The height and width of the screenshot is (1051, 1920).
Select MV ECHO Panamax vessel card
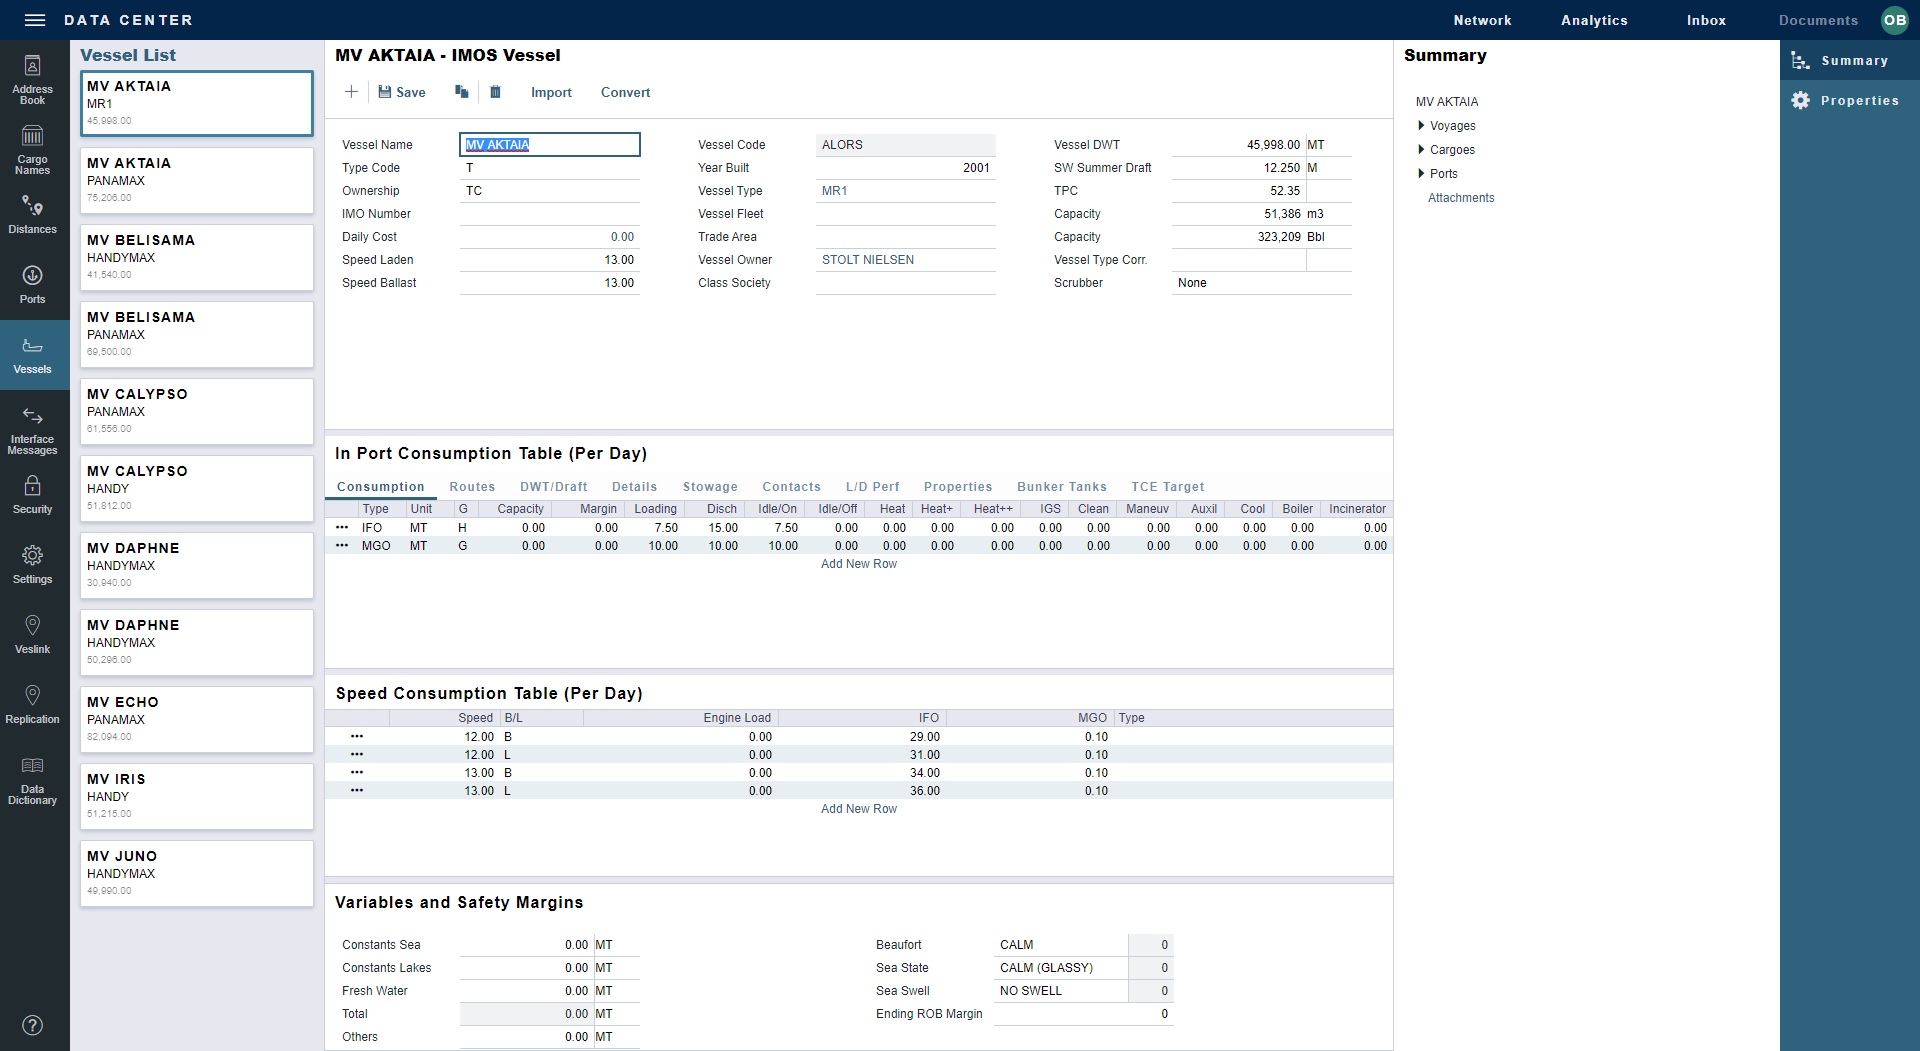tap(197, 719)
